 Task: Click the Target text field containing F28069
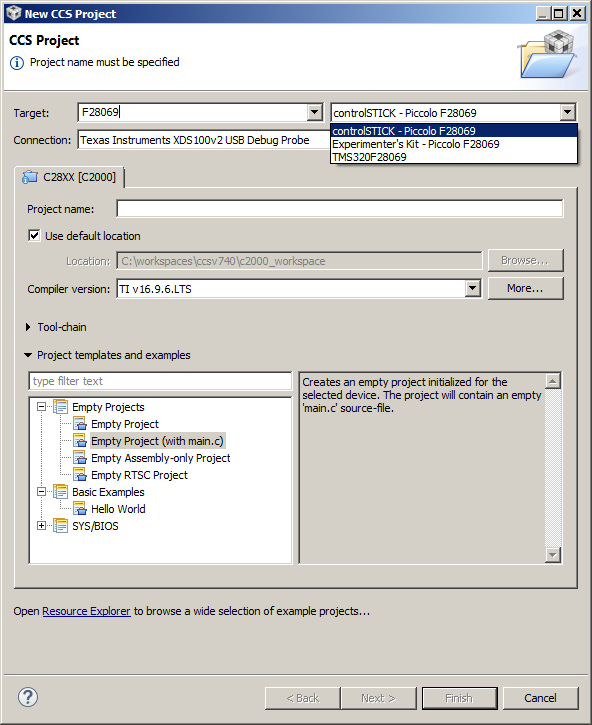(x=193, y=112)
